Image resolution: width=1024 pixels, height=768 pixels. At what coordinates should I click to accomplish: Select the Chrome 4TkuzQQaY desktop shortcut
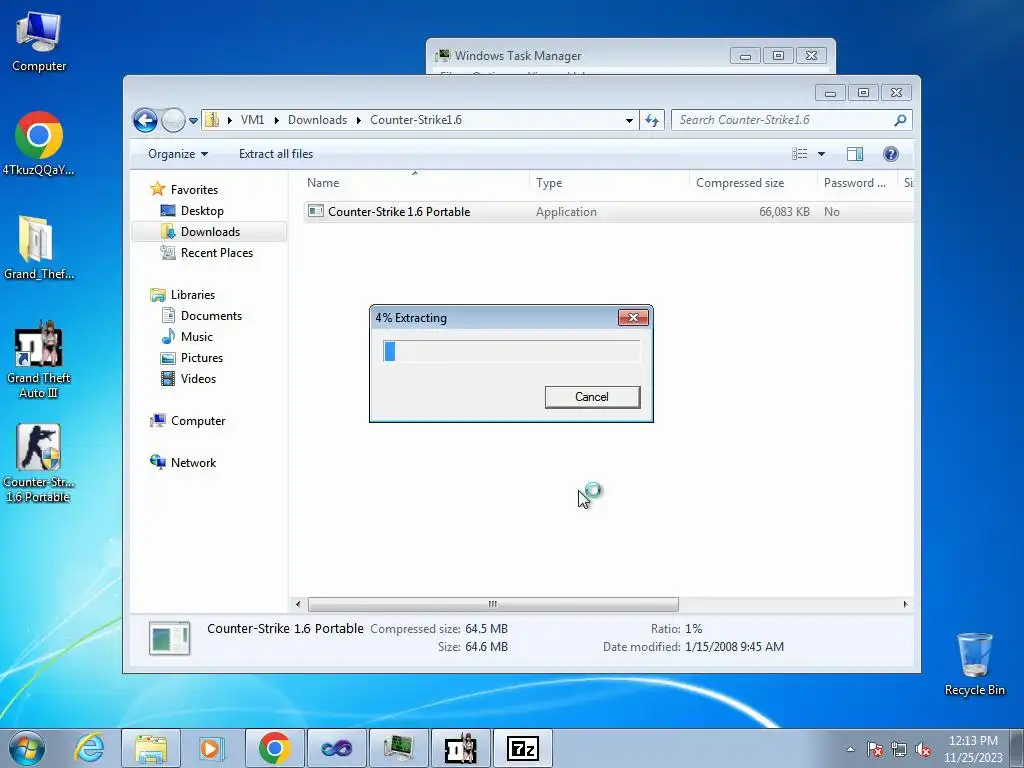[39, 144]
